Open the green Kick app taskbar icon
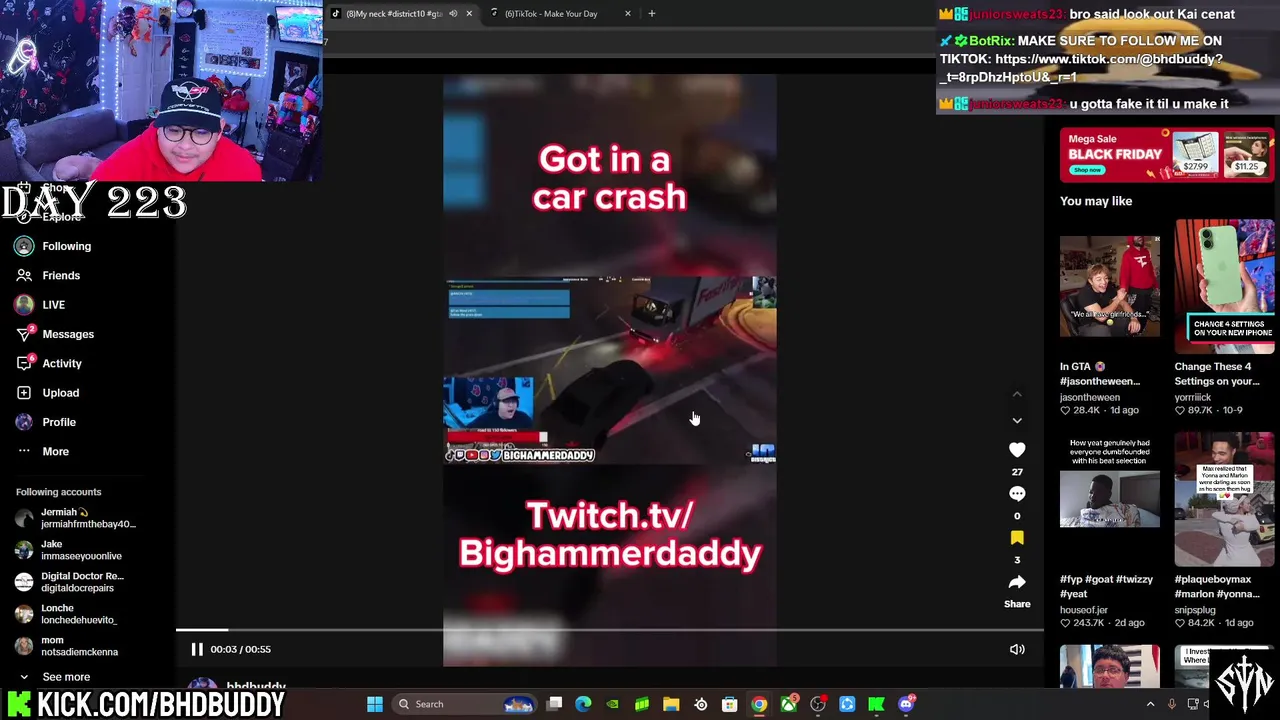The image size is (1280, 720). point(876,704)
